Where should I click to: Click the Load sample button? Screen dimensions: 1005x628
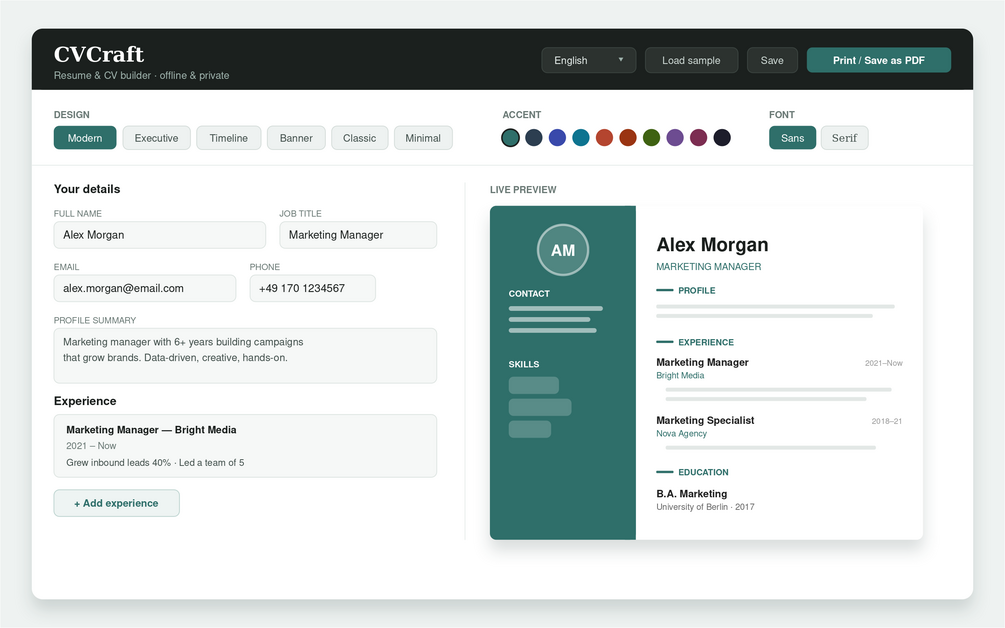pyautogui.click(x=691, y=60)
